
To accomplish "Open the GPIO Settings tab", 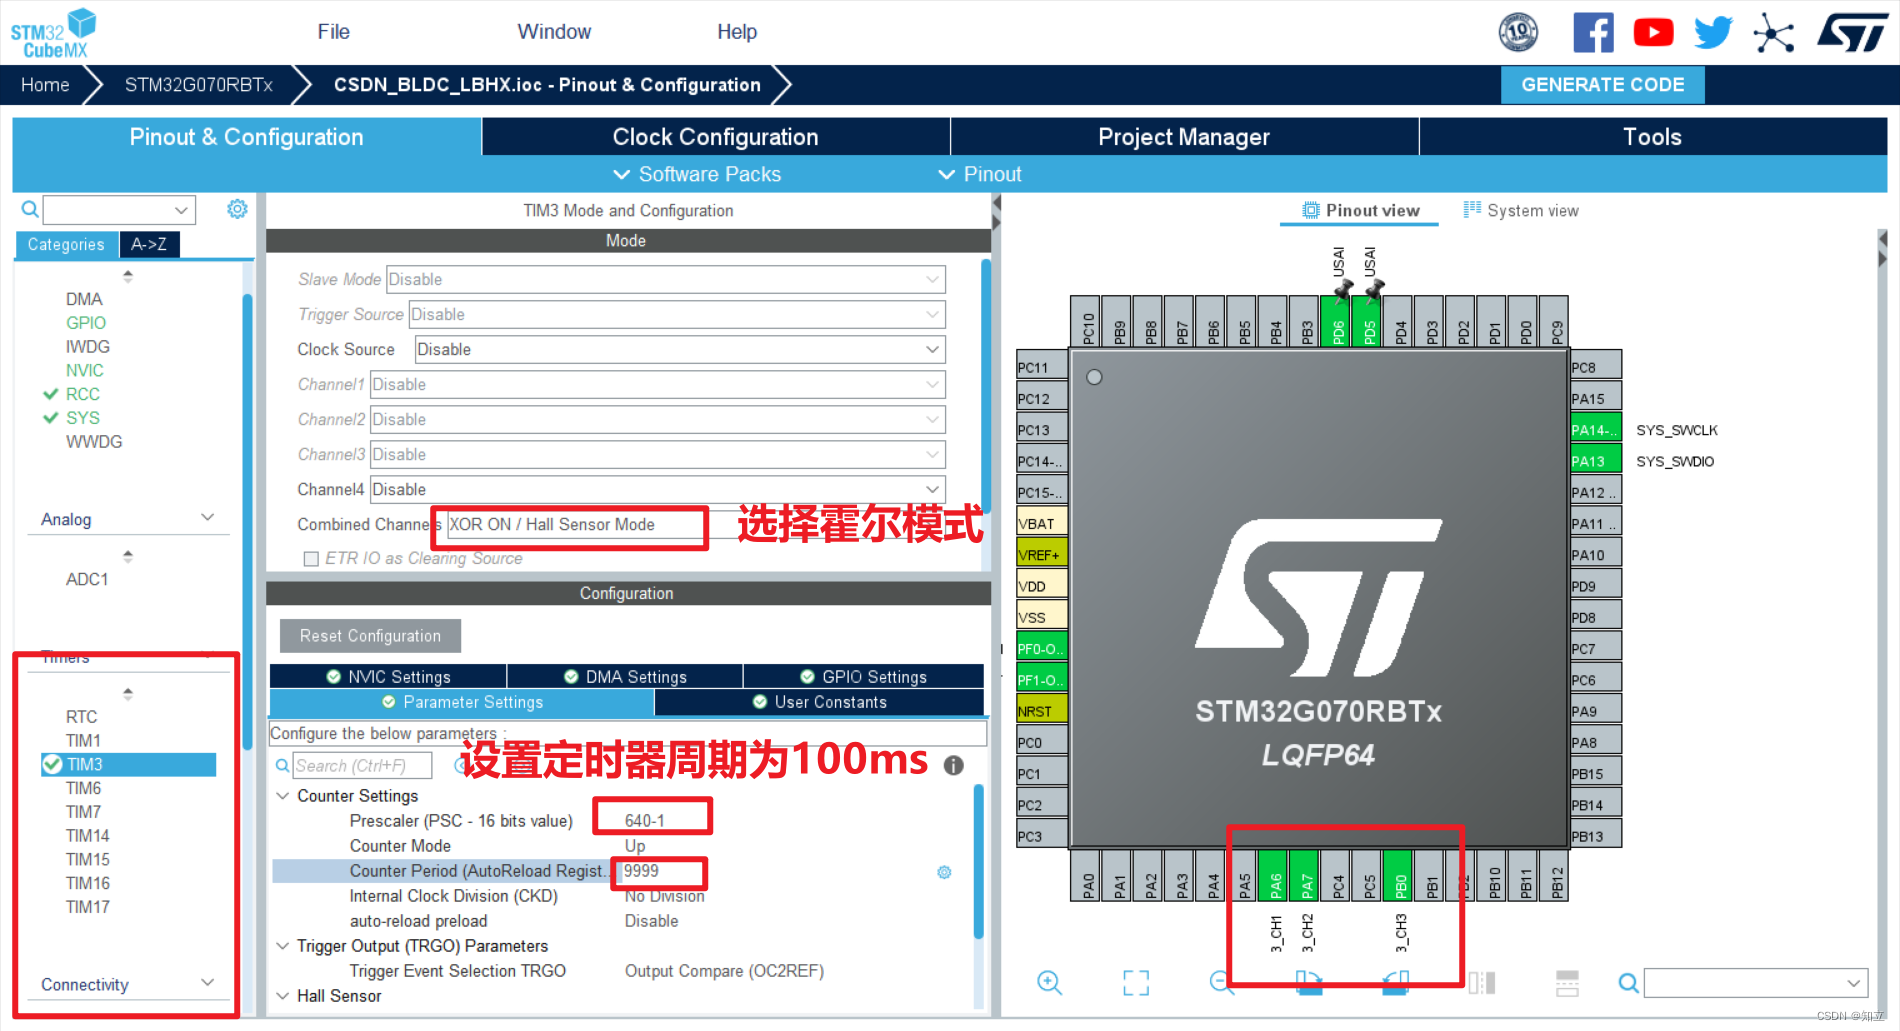I will click(864, 677).
